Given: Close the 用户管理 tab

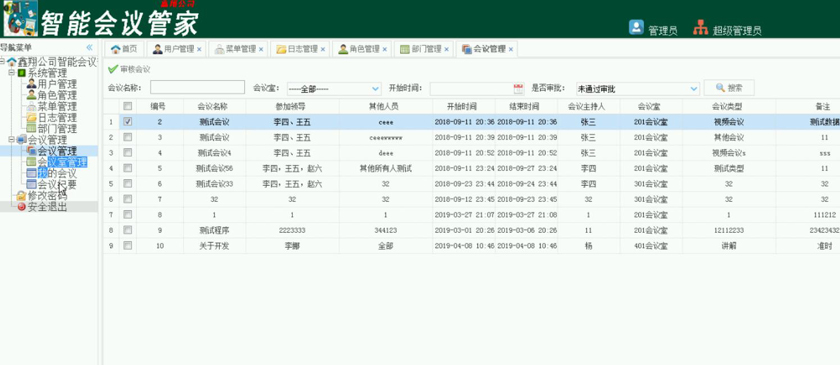Looking at the screenshot, I should pyautogui.click(x=199, y=49).
